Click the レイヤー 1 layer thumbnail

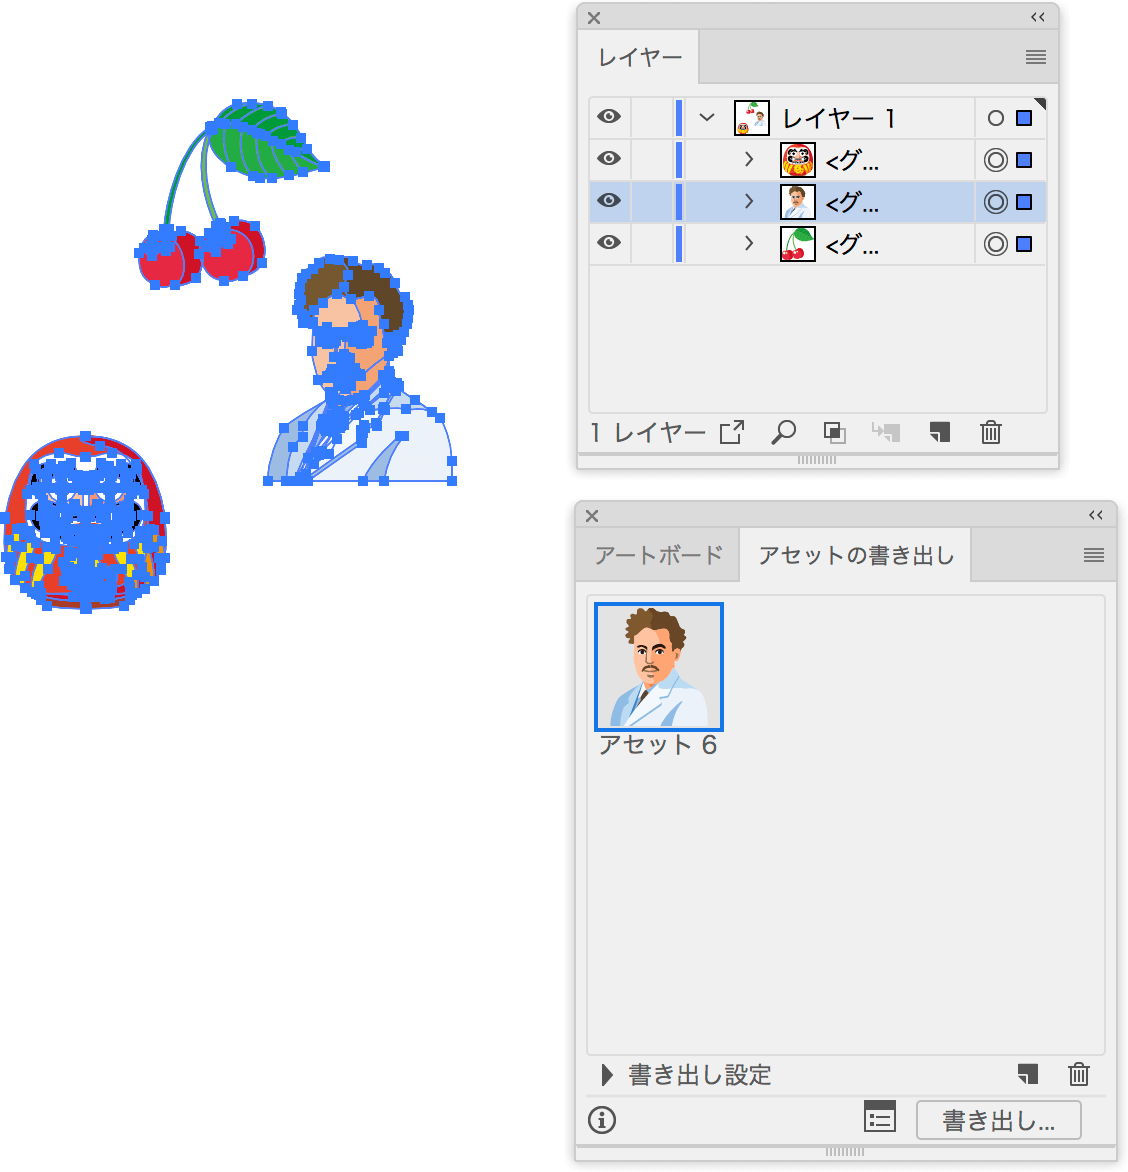752,118
